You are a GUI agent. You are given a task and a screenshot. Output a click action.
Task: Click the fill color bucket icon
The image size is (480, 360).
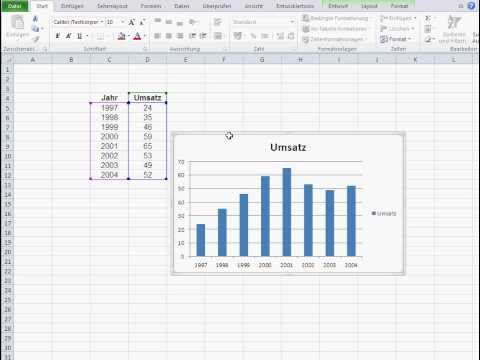click(121, 36)
